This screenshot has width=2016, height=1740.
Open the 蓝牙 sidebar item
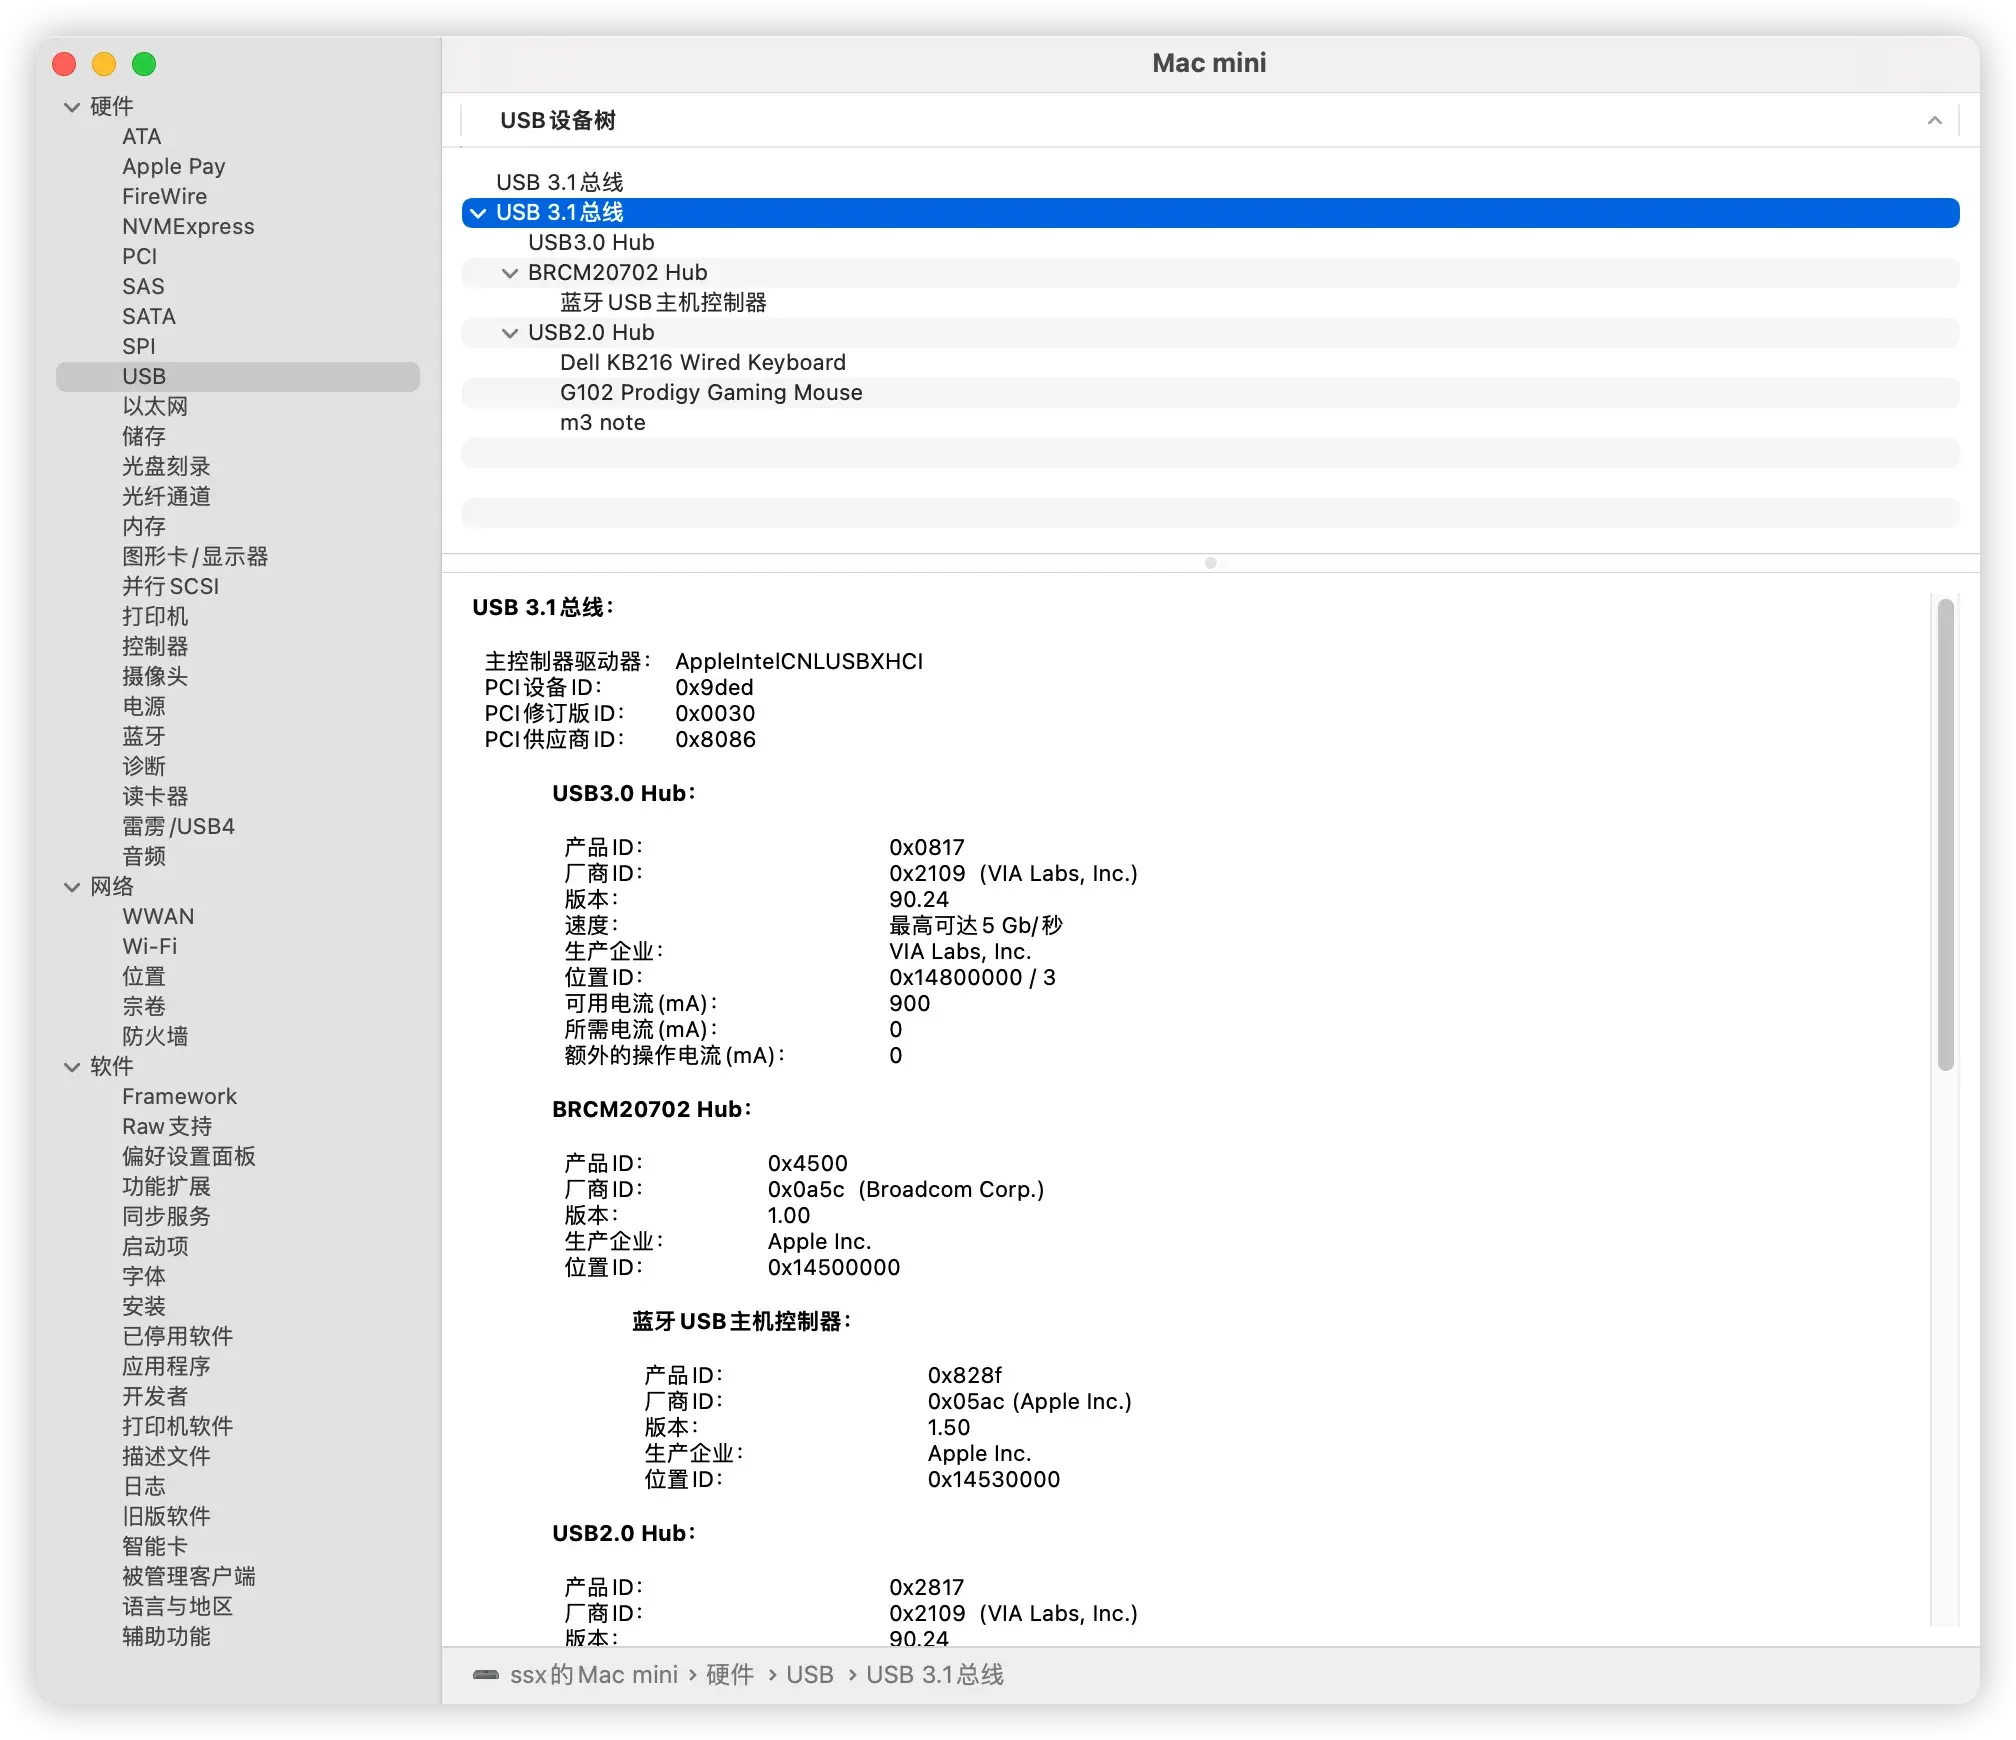144,737
